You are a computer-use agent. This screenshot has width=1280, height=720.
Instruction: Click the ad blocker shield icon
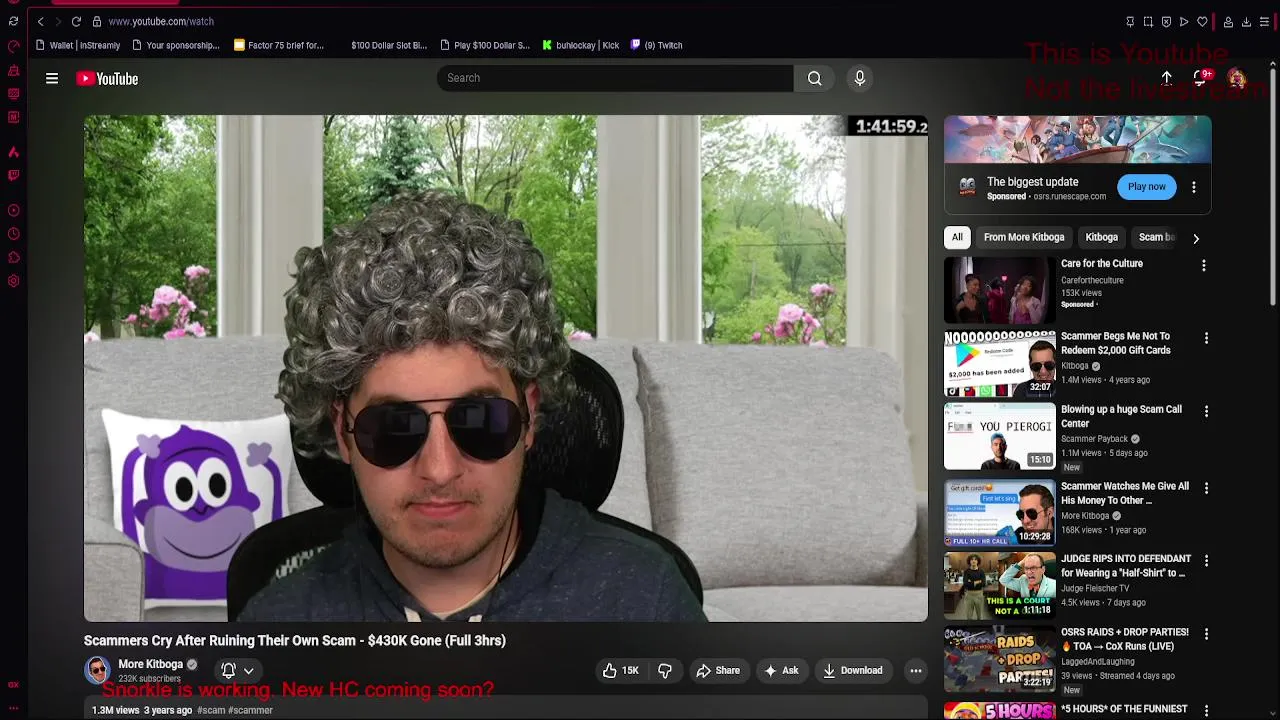click(x=1166, y=21)
